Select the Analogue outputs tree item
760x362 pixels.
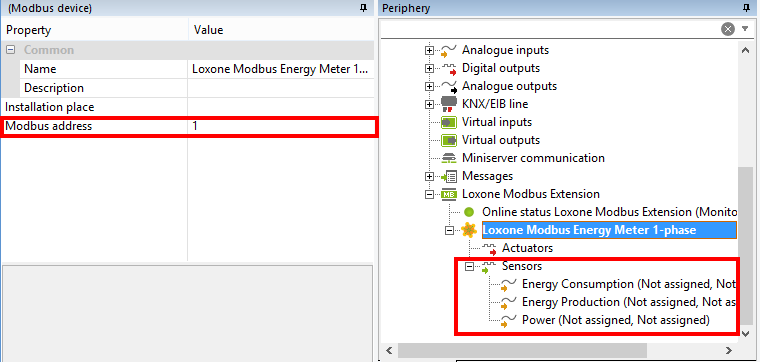tap(509, 86)
